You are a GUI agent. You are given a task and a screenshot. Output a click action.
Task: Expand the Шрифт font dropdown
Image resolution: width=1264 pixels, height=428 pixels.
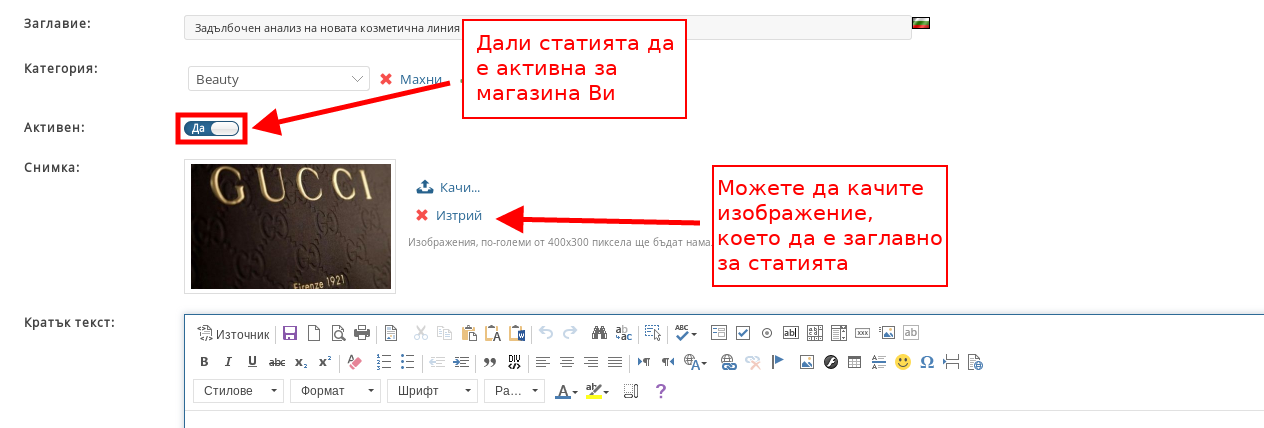432,391
